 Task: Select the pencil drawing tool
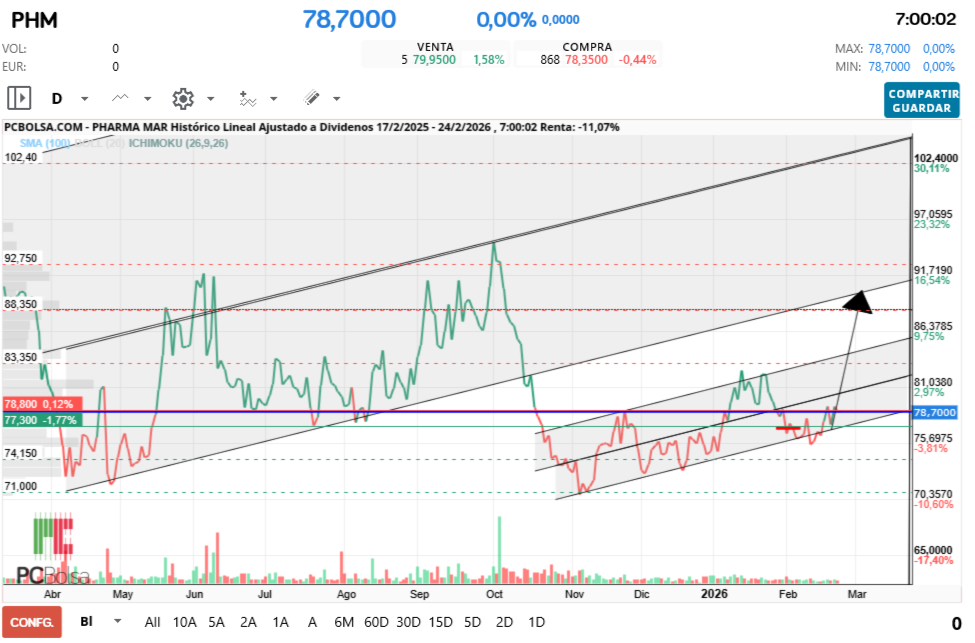311,98
